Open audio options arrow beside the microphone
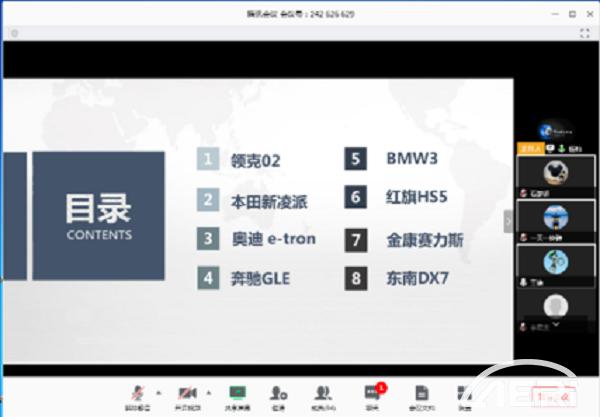Screen dimensions: 600x417 pos(157,392)
